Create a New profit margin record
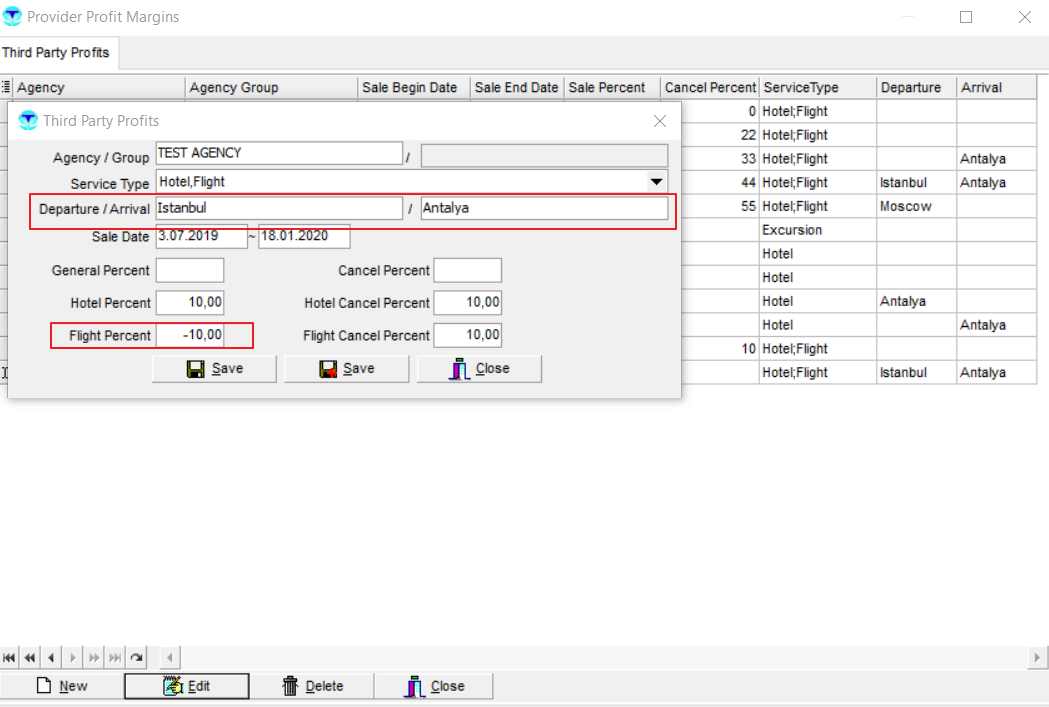Viewport: 1049px width, 707px height. pos(62,686)
